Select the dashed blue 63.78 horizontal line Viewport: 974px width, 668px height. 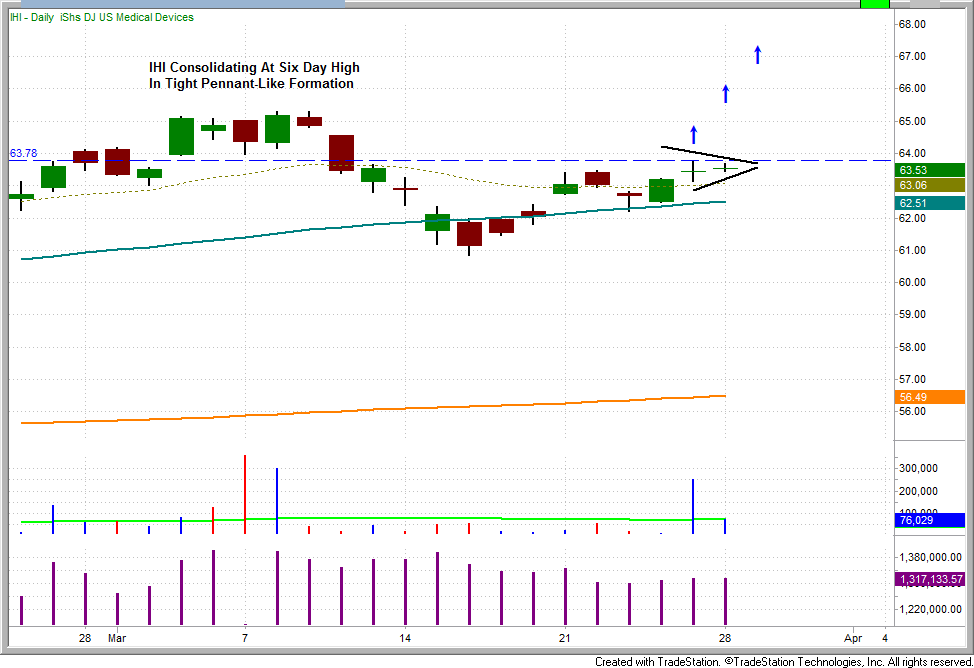coord(450,160)
